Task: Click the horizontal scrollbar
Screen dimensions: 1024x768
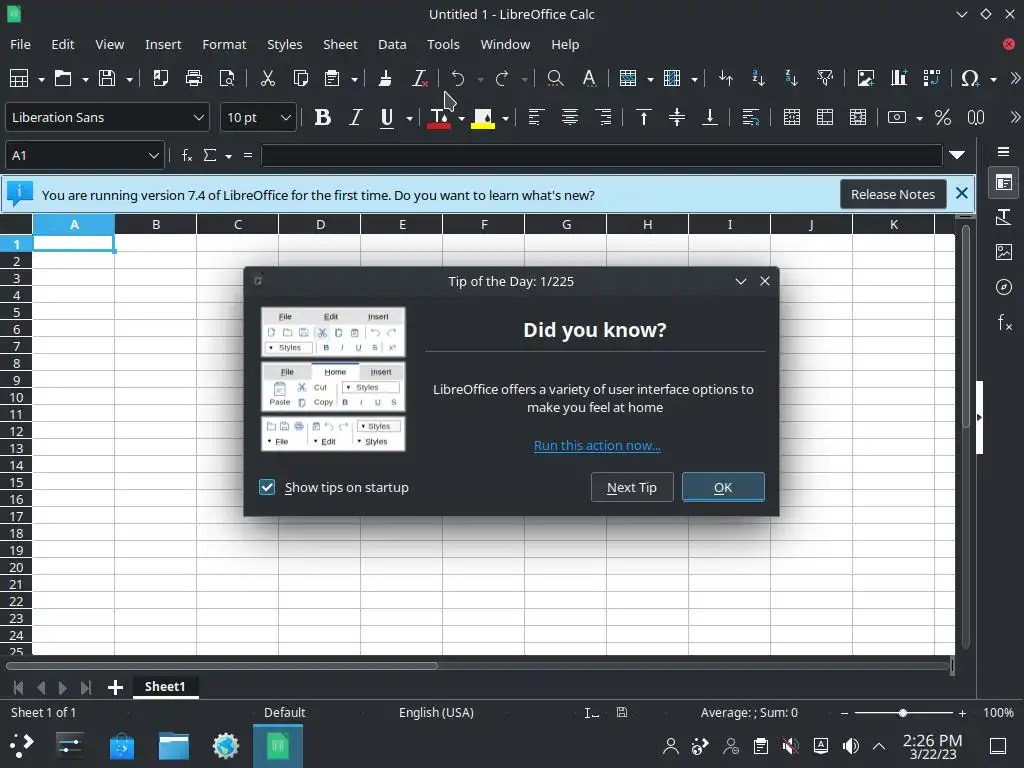Action: [x=478, y=666]
